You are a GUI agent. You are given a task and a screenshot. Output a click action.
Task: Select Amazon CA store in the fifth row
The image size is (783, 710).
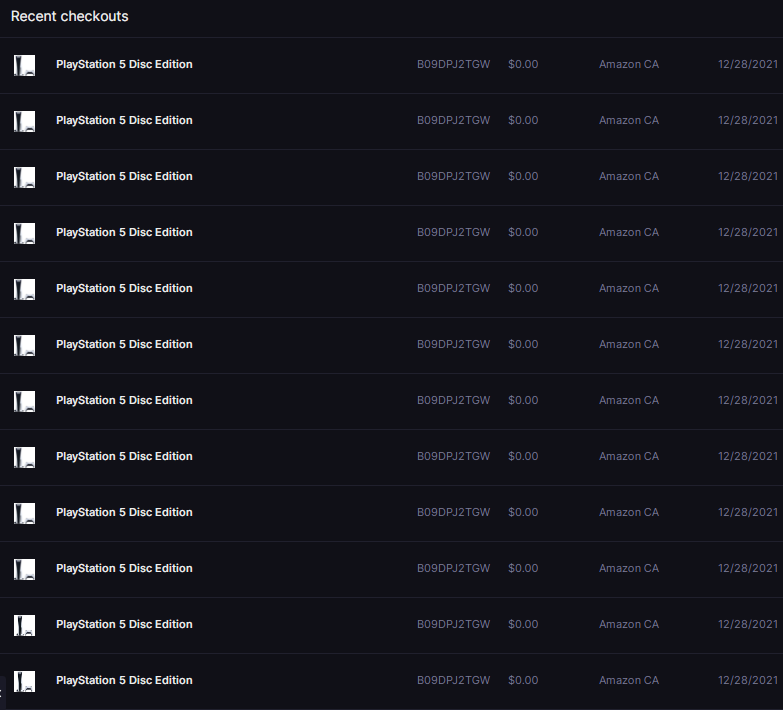tap(629, 288)
